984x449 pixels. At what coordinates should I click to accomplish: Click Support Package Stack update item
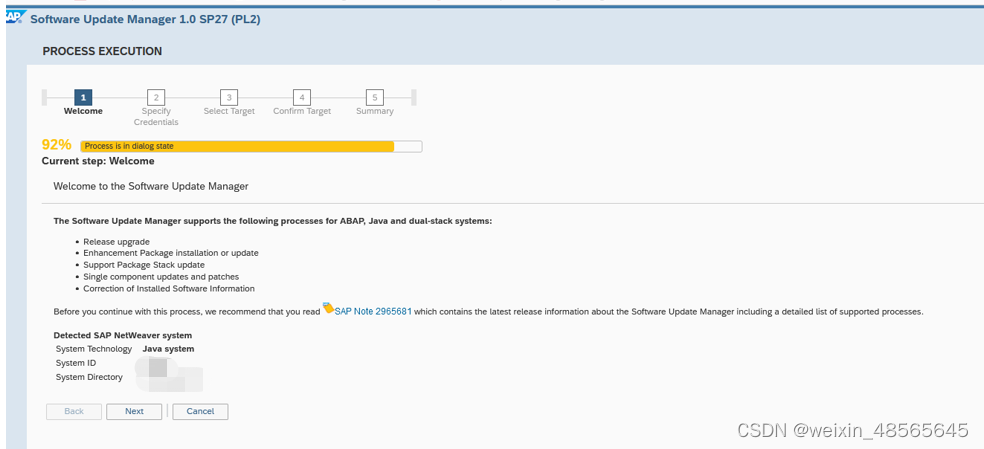click(x=144, y=265)
